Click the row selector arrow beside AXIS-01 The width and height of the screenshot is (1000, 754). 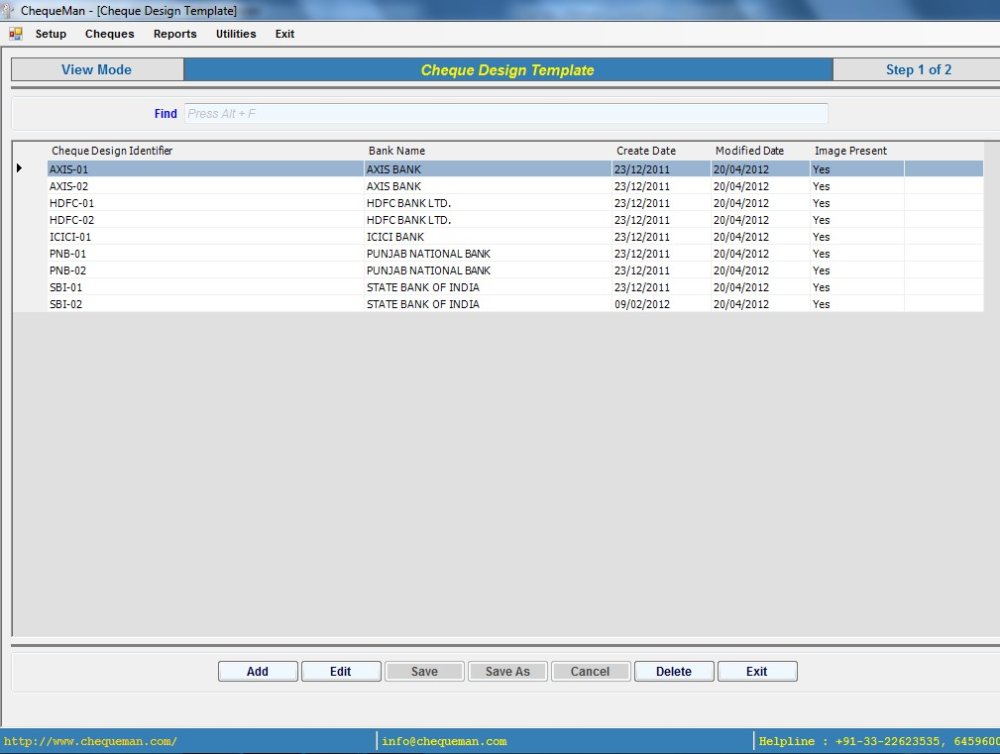tap(19, 168)
